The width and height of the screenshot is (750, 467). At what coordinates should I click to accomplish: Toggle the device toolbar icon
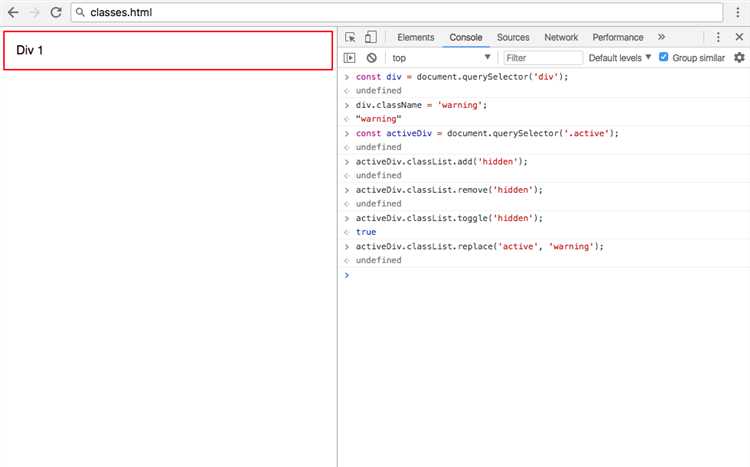[x=370, y=37]
